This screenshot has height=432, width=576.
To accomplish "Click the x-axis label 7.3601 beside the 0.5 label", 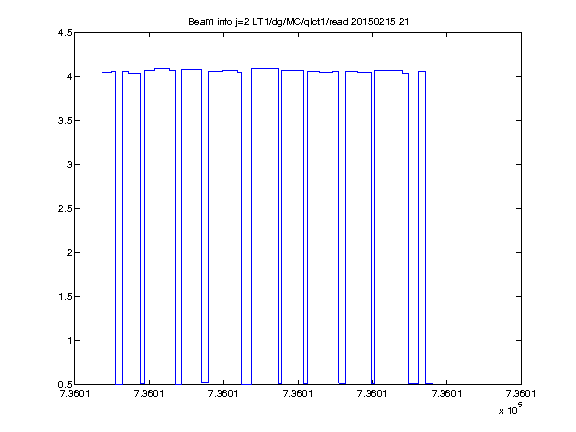I will click(x=75, y=394).
